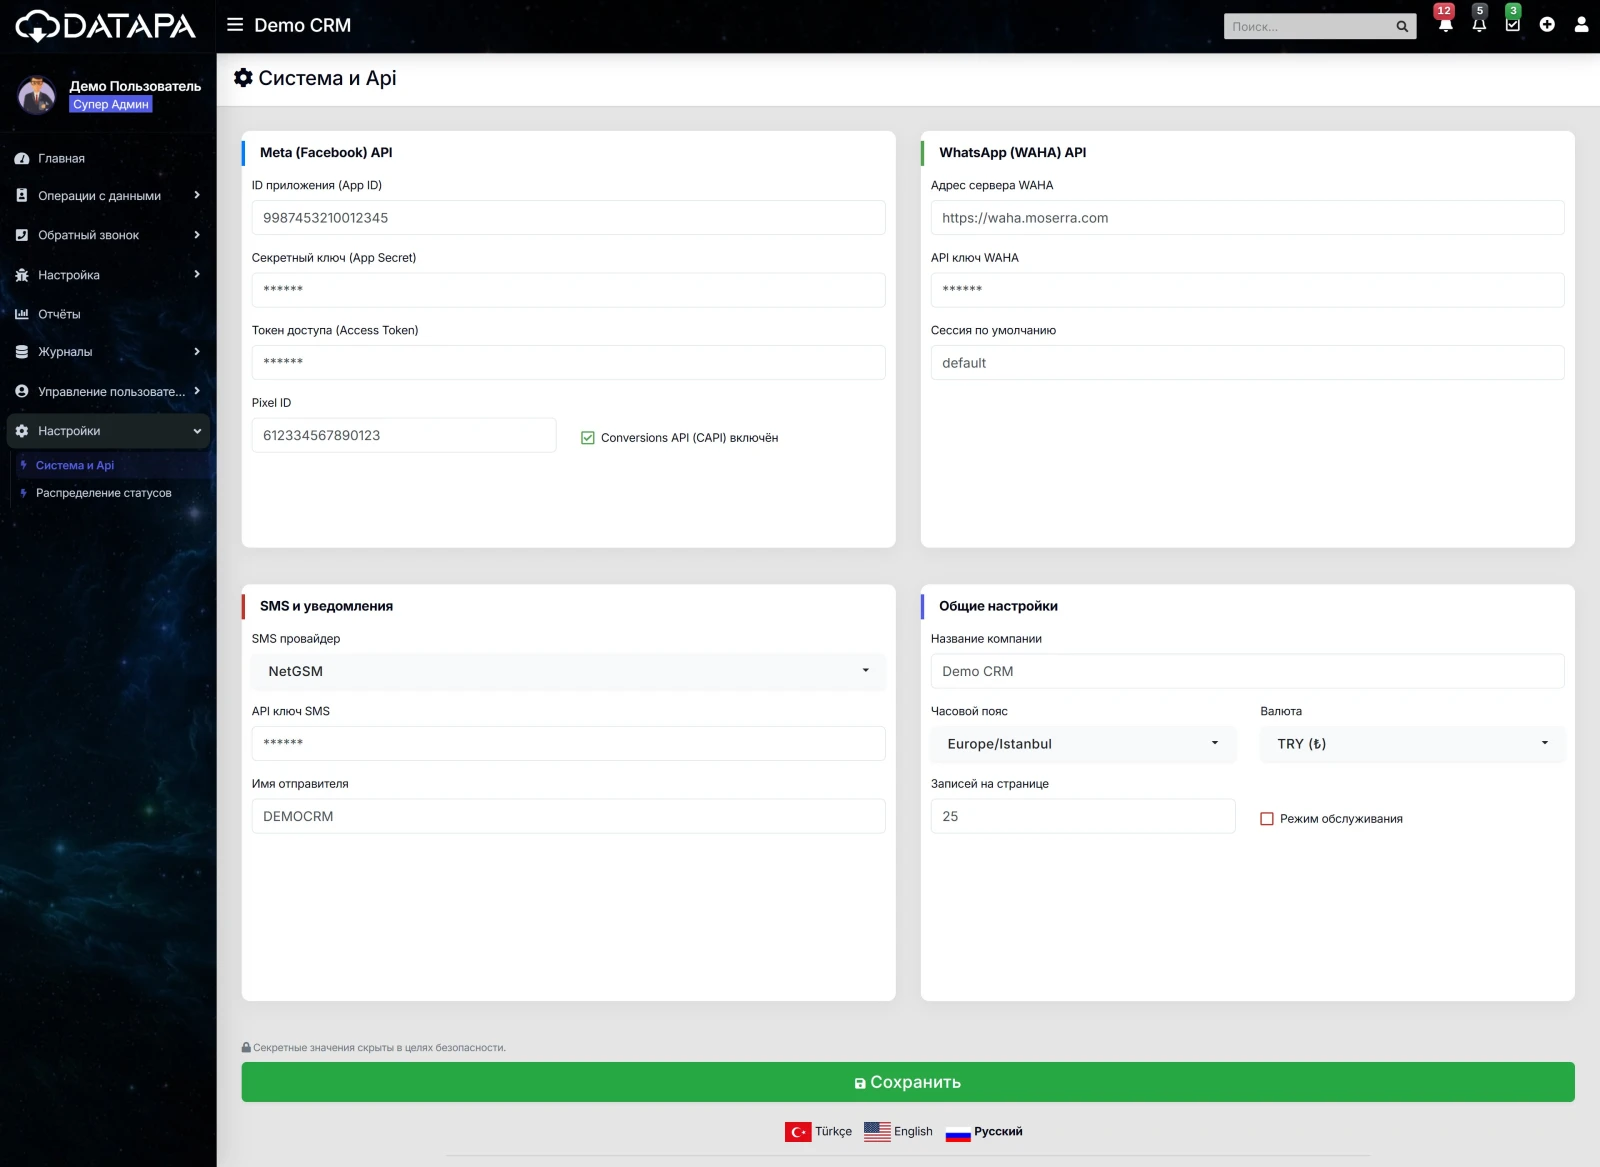
Task: Click the Meta (Facebook) API heading
Action: click(326, 153)
